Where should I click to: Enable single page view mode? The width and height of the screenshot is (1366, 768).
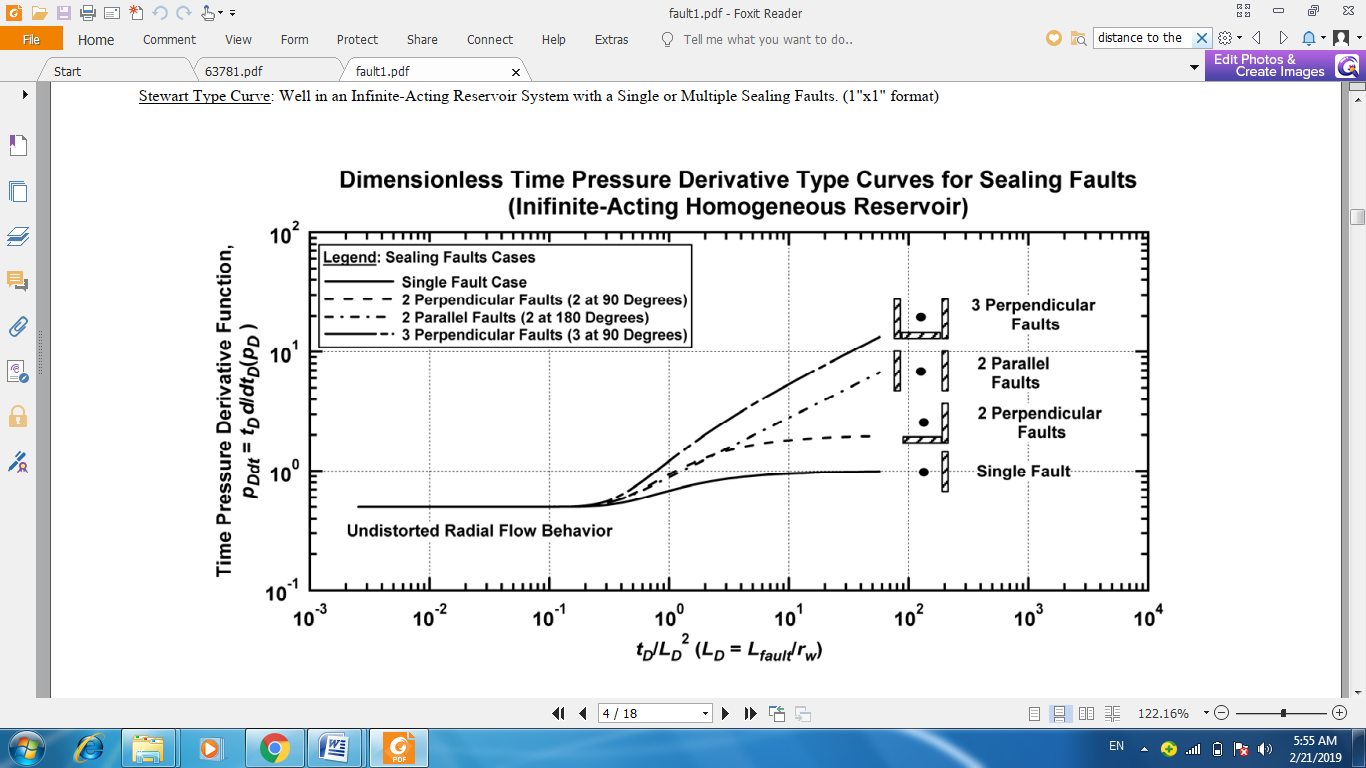(x=1035, y=713)
